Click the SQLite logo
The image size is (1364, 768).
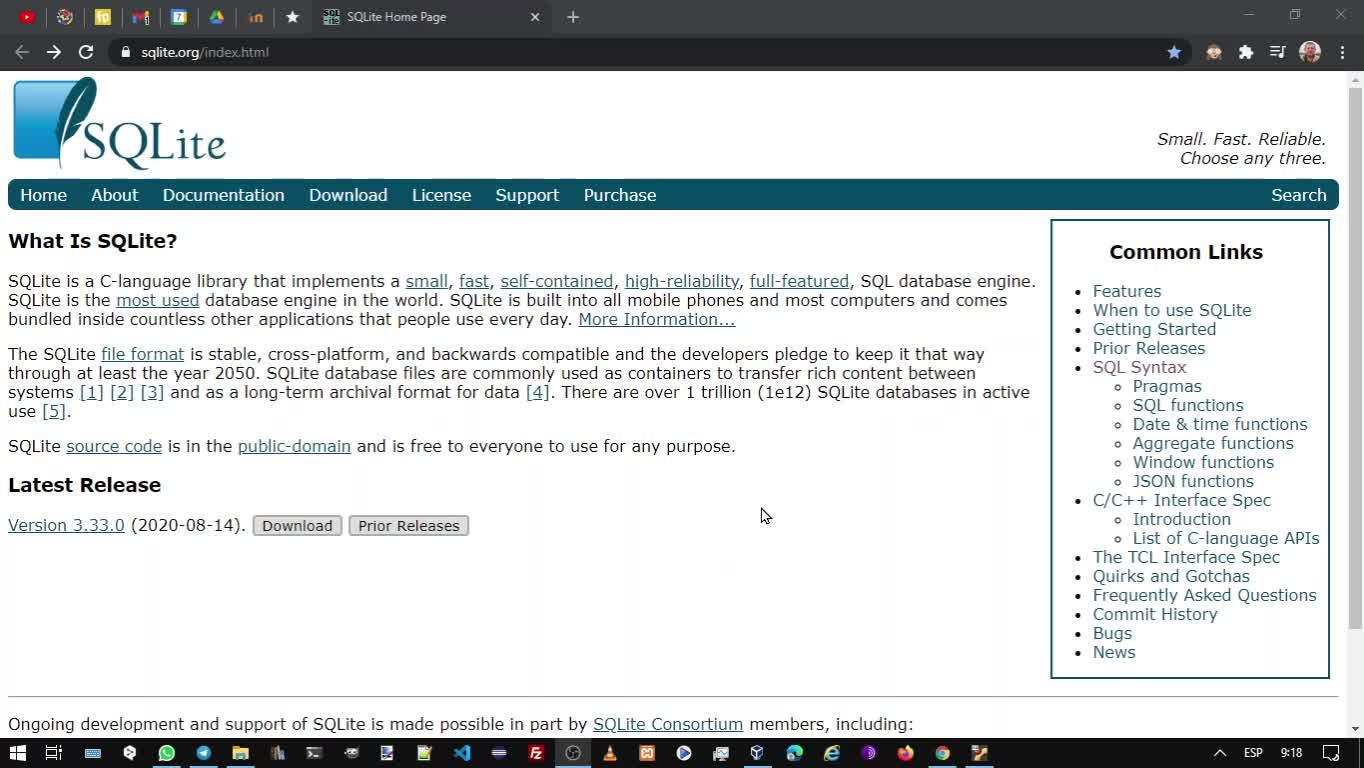coord(119,123)
